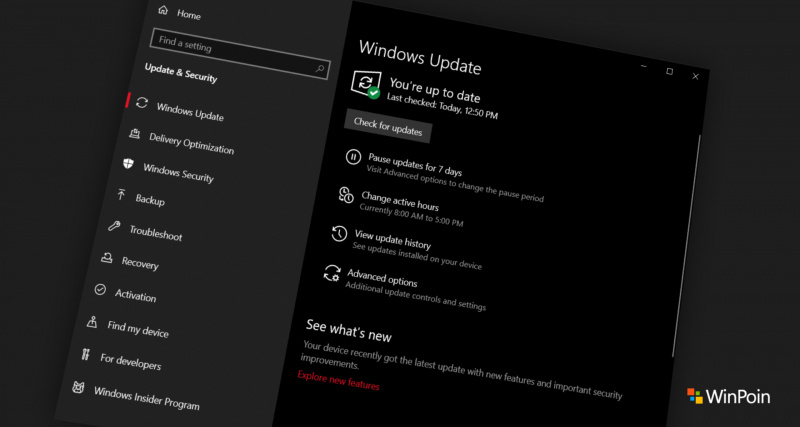
Task: Open the Activation page
Action: (135, 295)
